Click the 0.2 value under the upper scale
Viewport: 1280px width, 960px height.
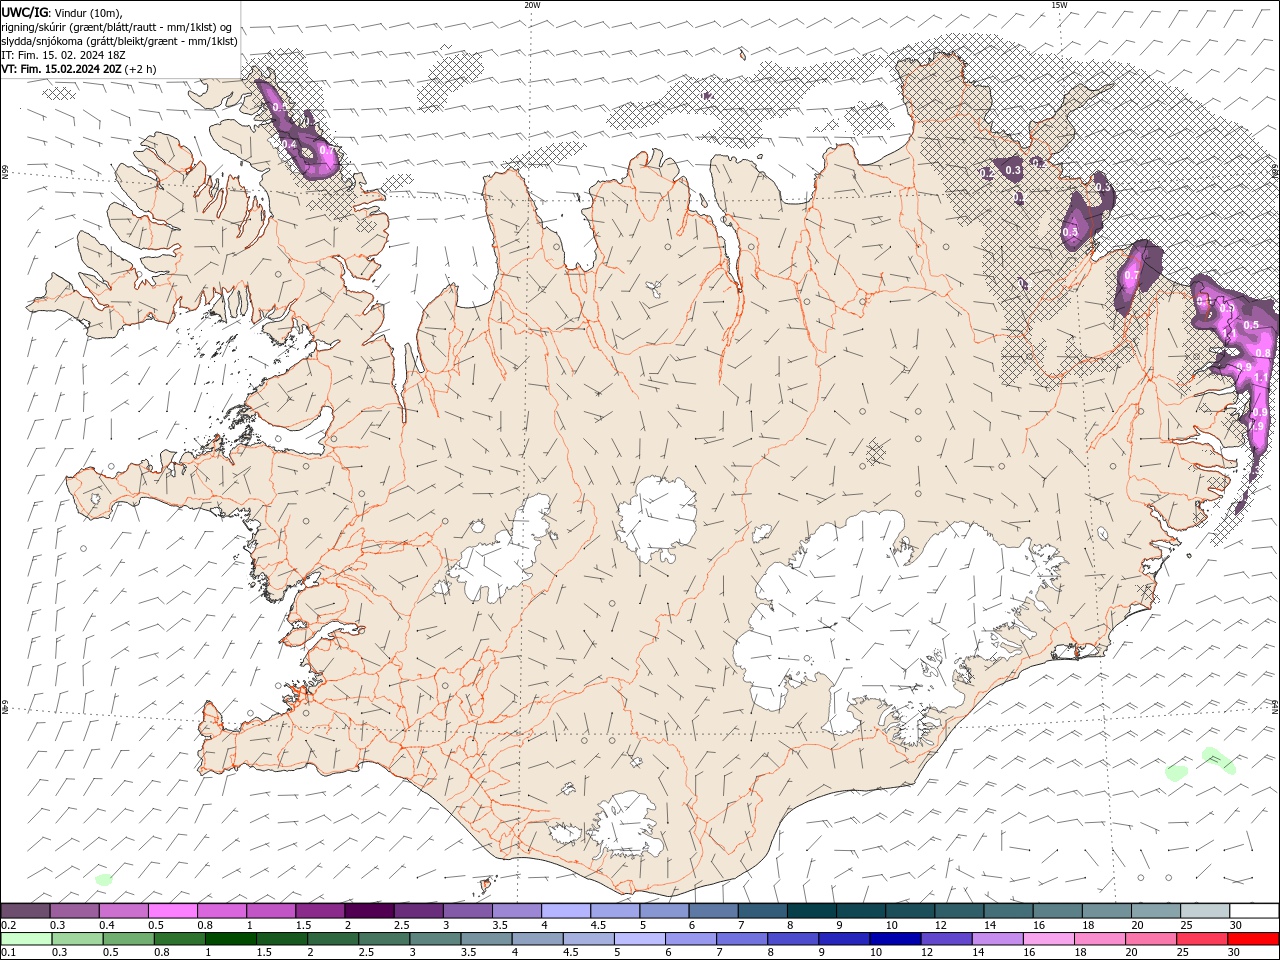click(x=9, y=925)
